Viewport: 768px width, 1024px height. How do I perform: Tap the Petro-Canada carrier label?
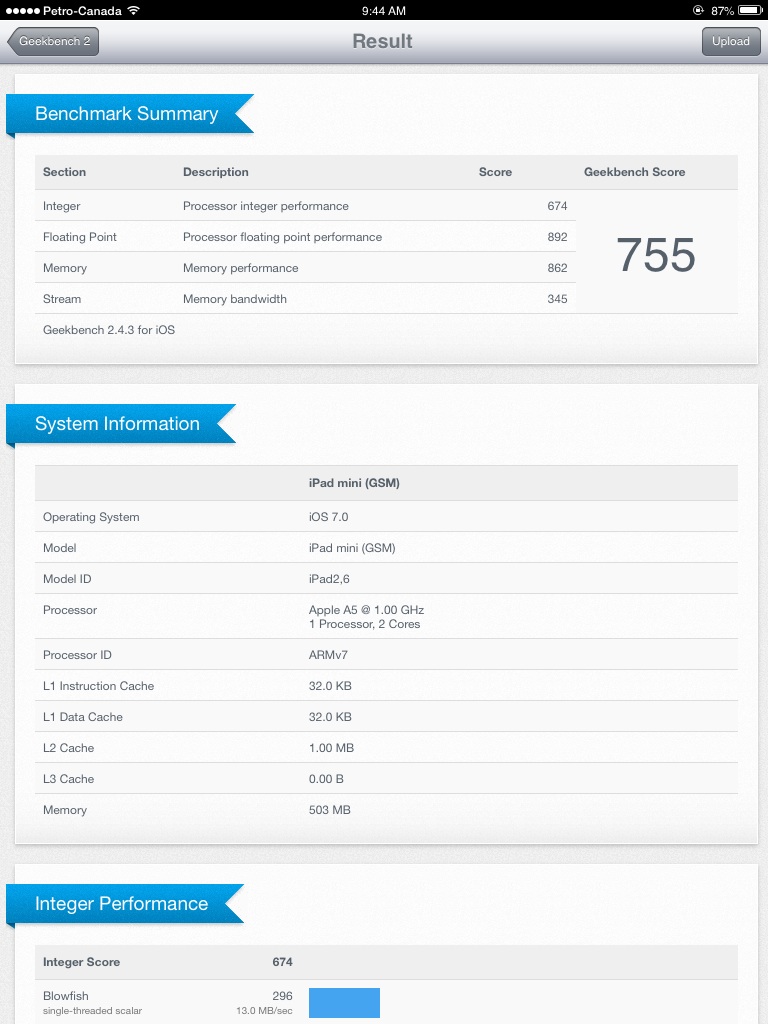(82, 10)
